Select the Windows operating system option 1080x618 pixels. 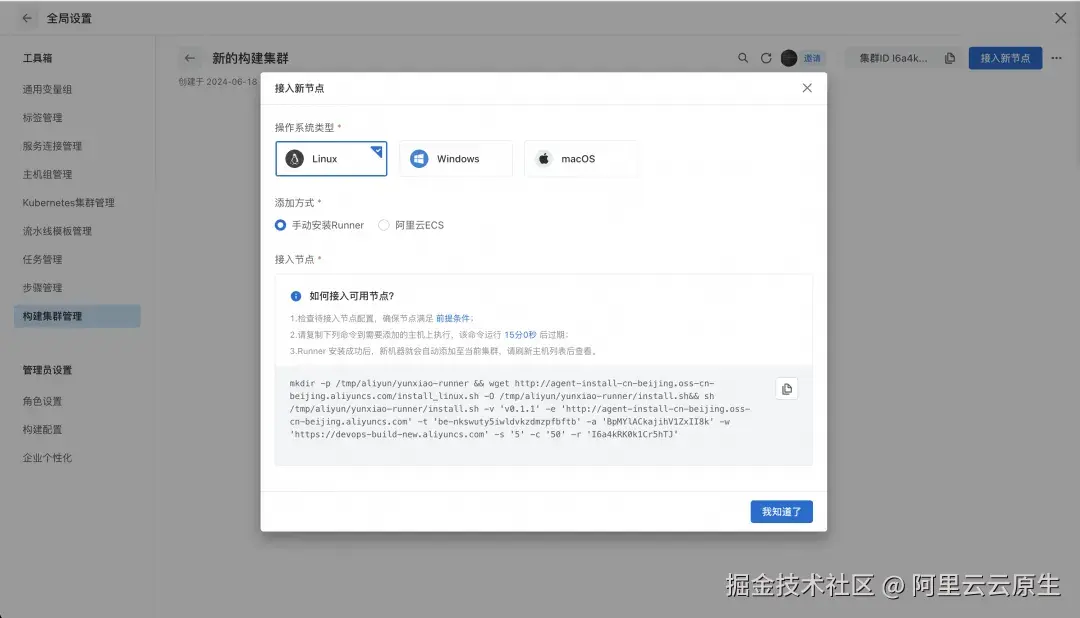coord(455,158)
